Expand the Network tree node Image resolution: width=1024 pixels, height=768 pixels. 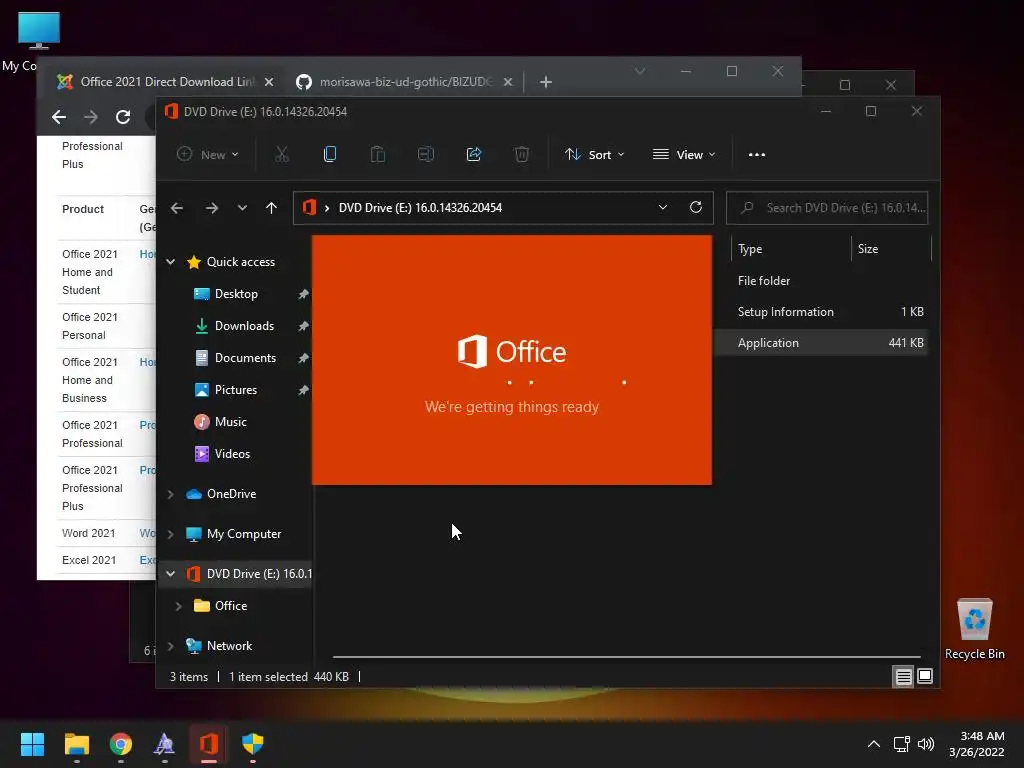pyautogui.click(x=170, y=646)
